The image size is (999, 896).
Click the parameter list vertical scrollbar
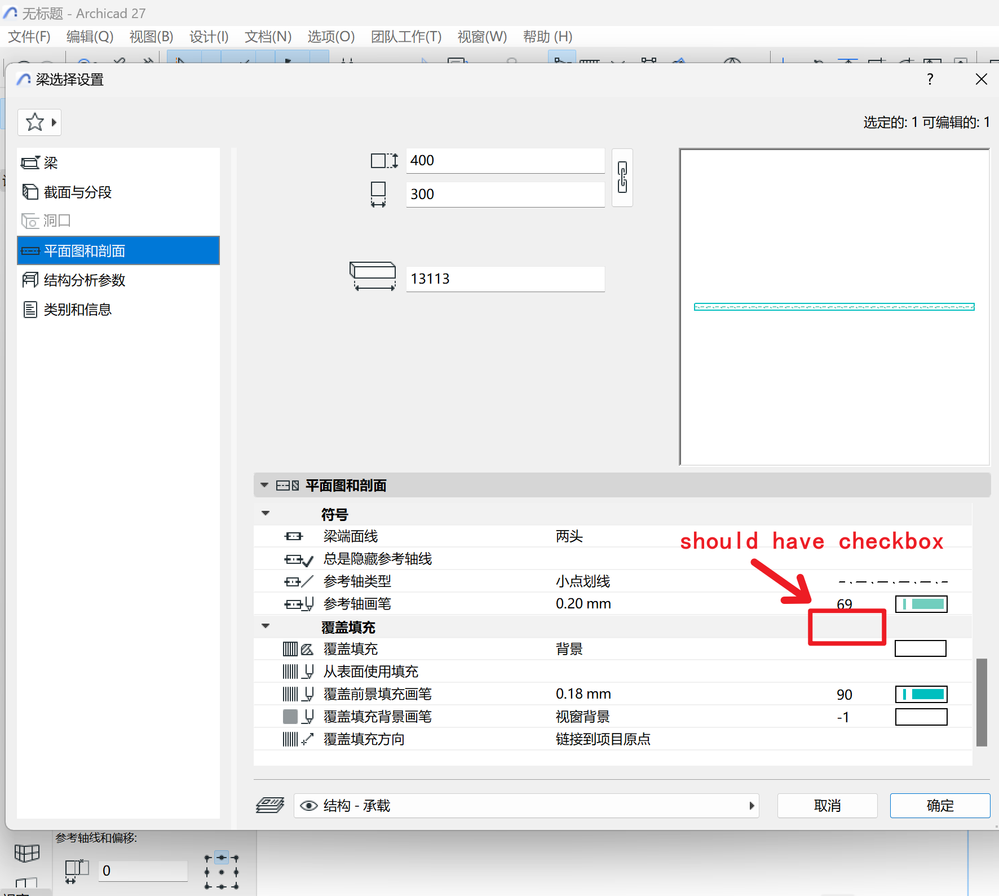click(x=982, y=702)
